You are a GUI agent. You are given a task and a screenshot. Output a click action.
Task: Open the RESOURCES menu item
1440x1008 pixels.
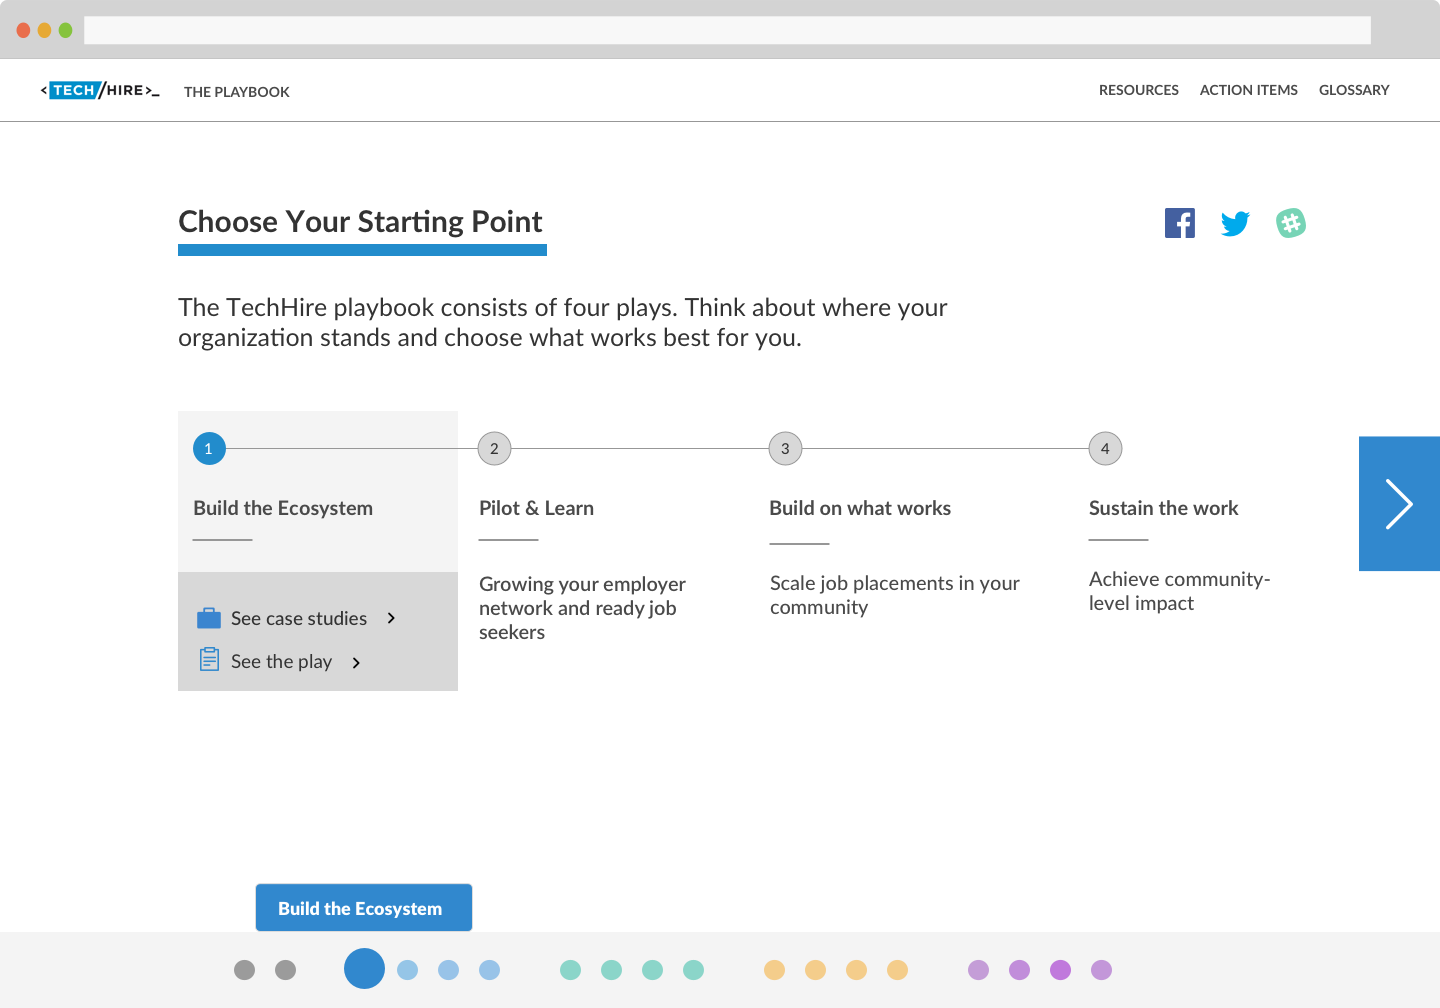pyautogui.click(x=1139, y=90)
